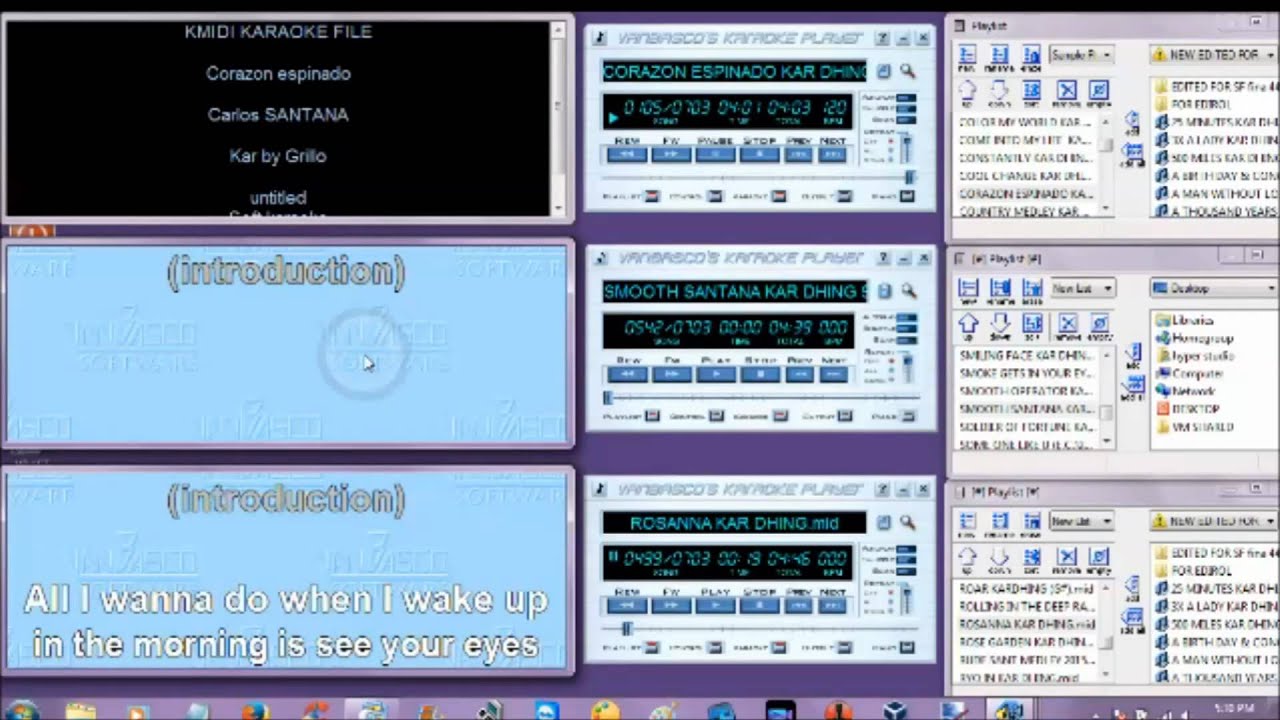Click magnifier icon in Rosanna player
Image resolution: width=1280 pixels, height=720 pixels.
click(907, 522)
